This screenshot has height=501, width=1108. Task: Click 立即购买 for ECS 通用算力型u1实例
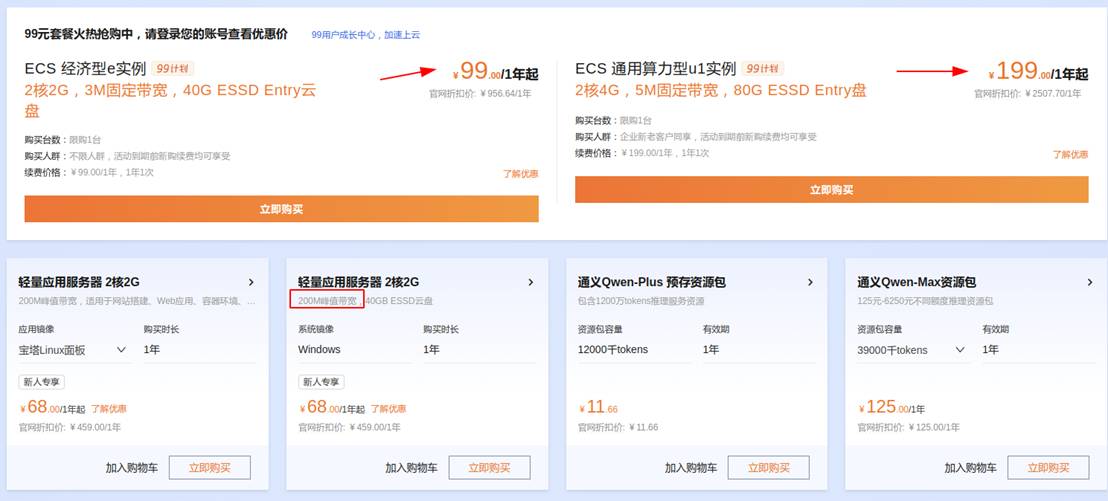(832, 189)
